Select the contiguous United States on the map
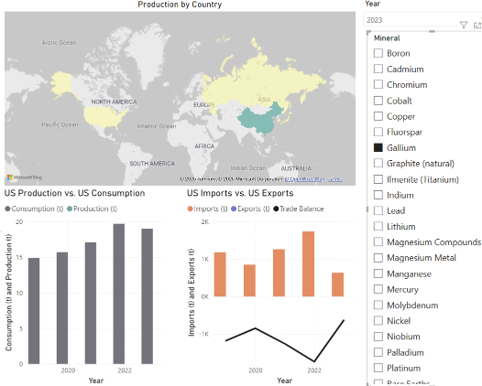Screen dimensions: 482x386 [x=103, y=117]
